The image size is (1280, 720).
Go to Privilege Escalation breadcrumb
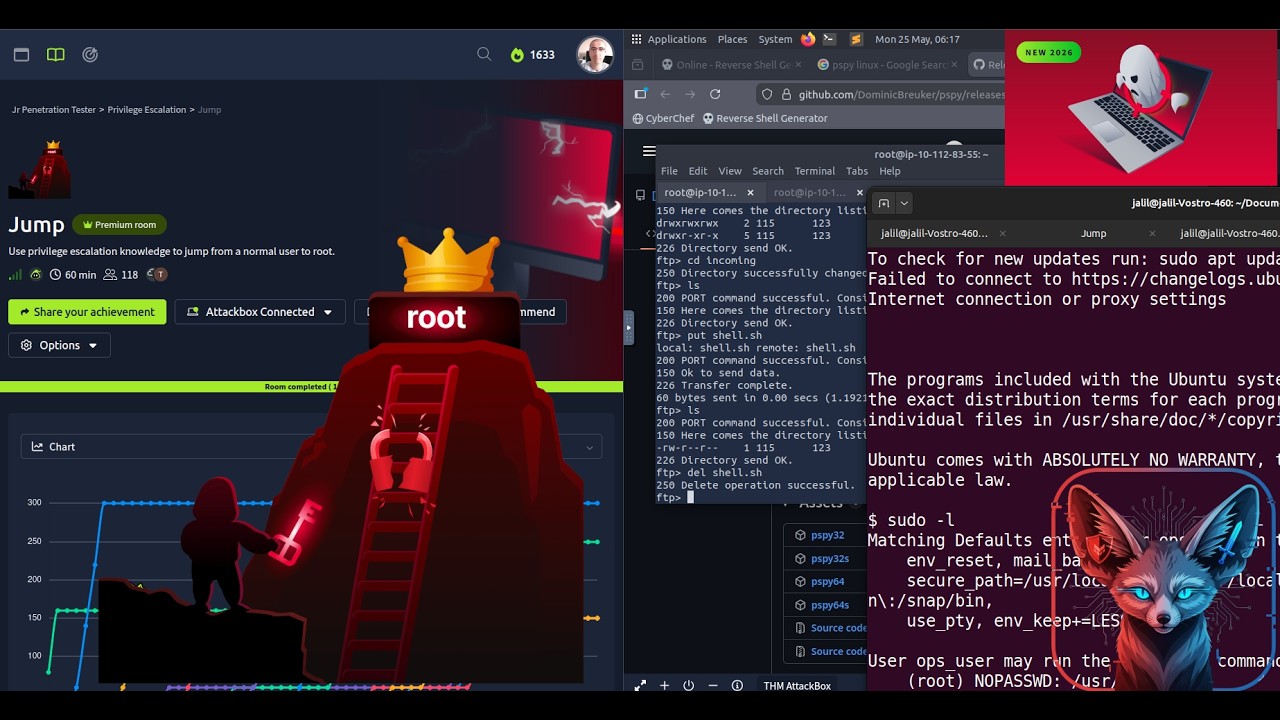point(147,109)
